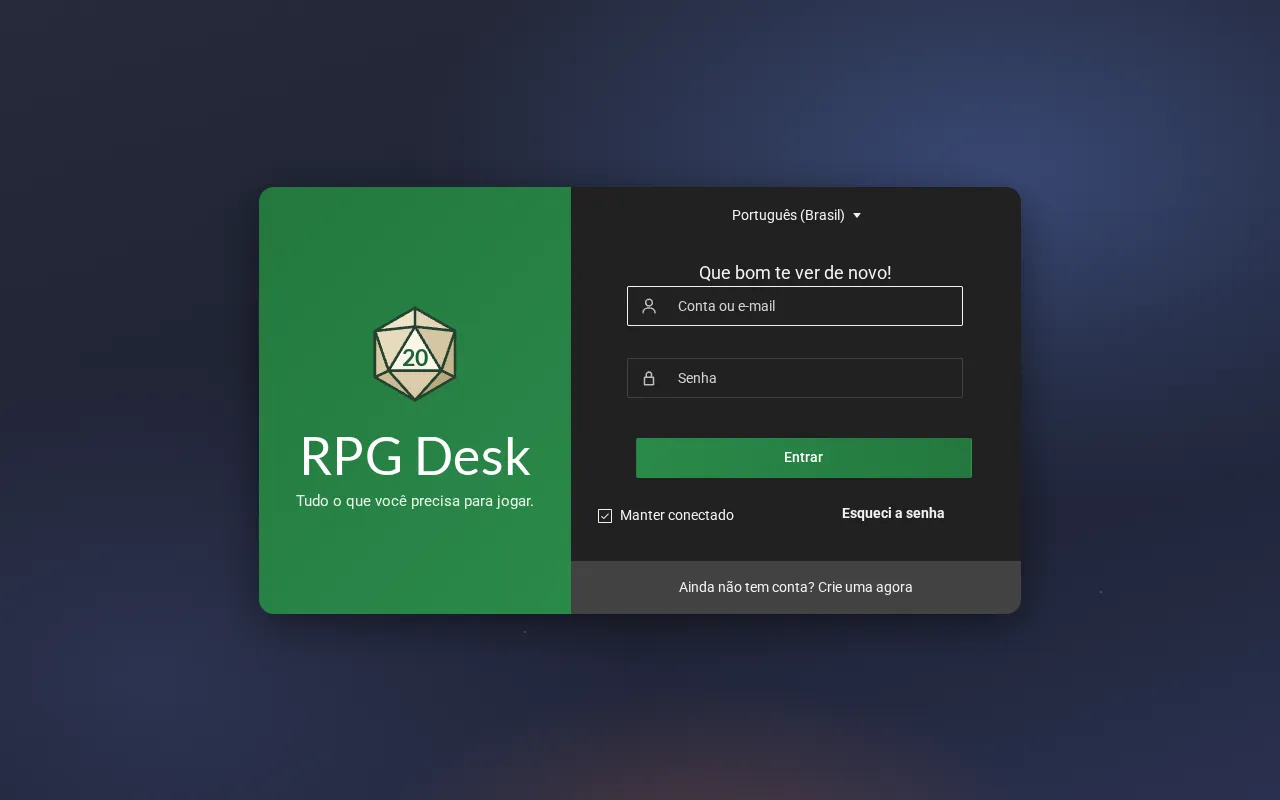Click the padlock icon in the password field
Viewport: 1280px width, 800px height.
649,378
